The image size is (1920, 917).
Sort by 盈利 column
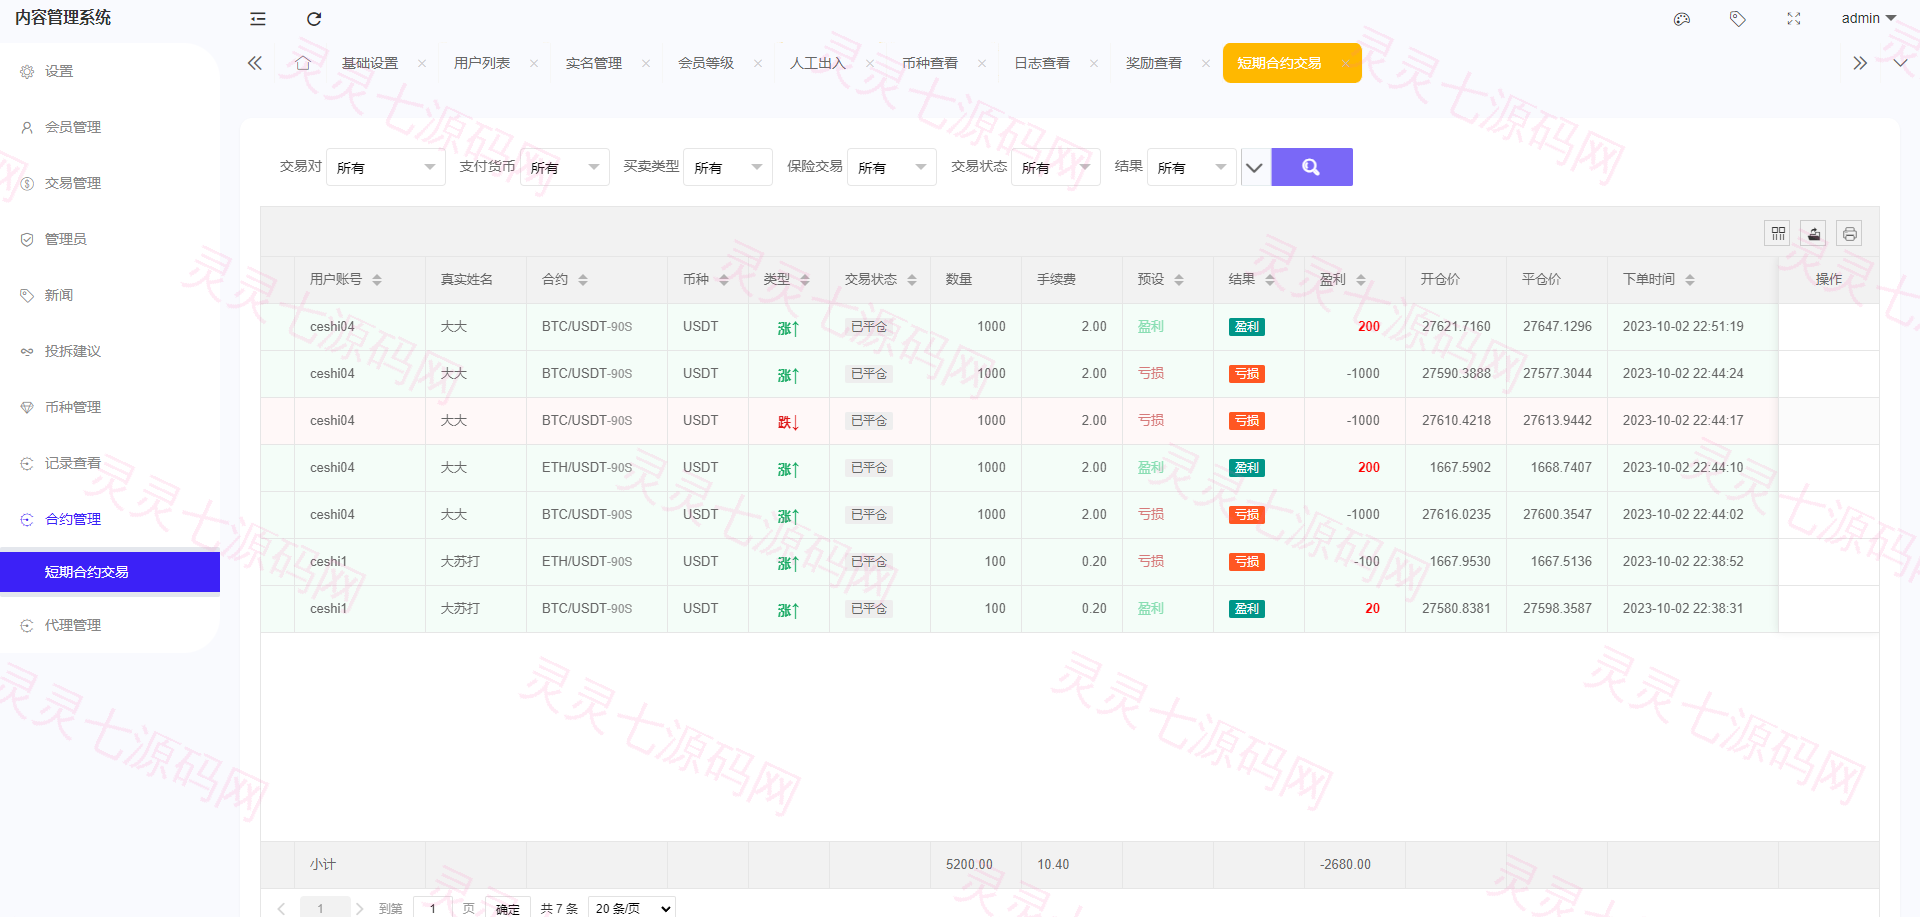tap(1361, 280)
